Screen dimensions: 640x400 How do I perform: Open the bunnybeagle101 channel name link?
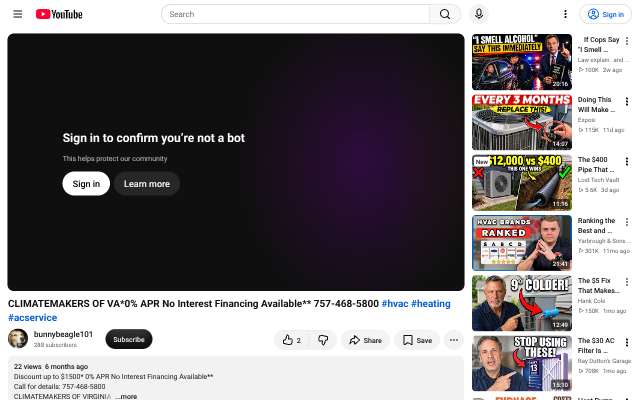[63, 334]
